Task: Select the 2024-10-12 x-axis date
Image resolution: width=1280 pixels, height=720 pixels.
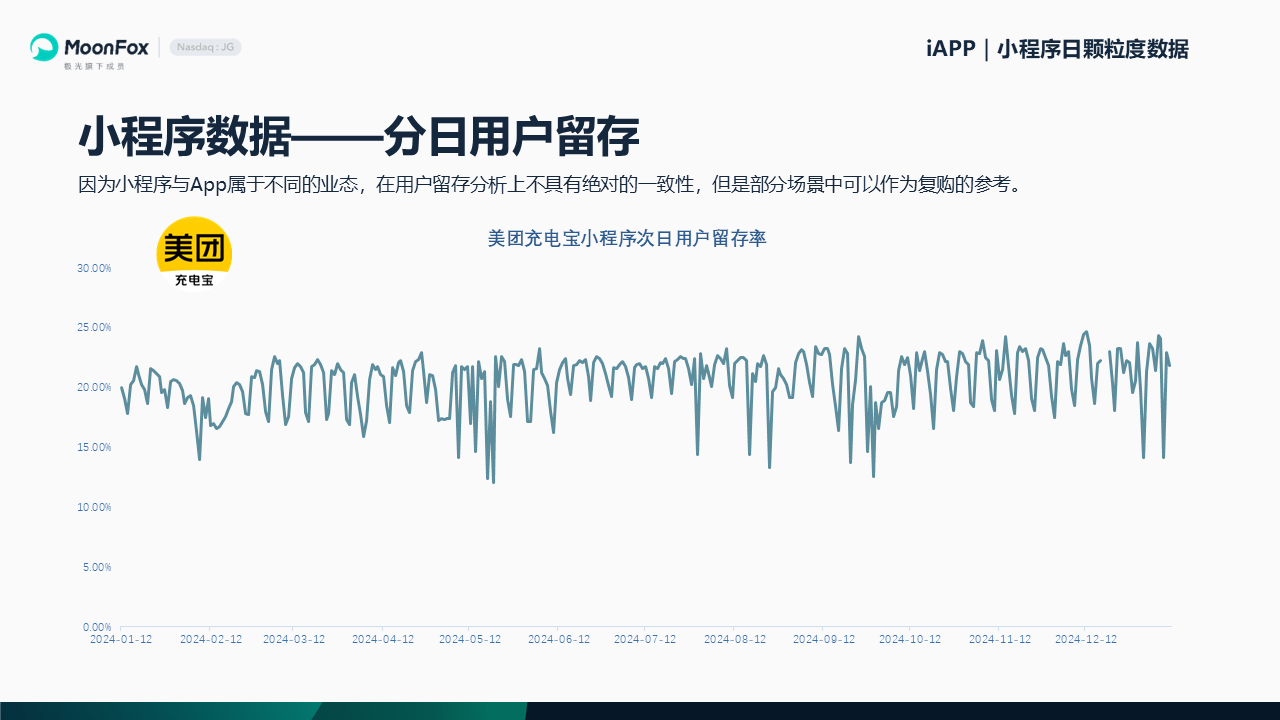Action: tap(910, 640)
